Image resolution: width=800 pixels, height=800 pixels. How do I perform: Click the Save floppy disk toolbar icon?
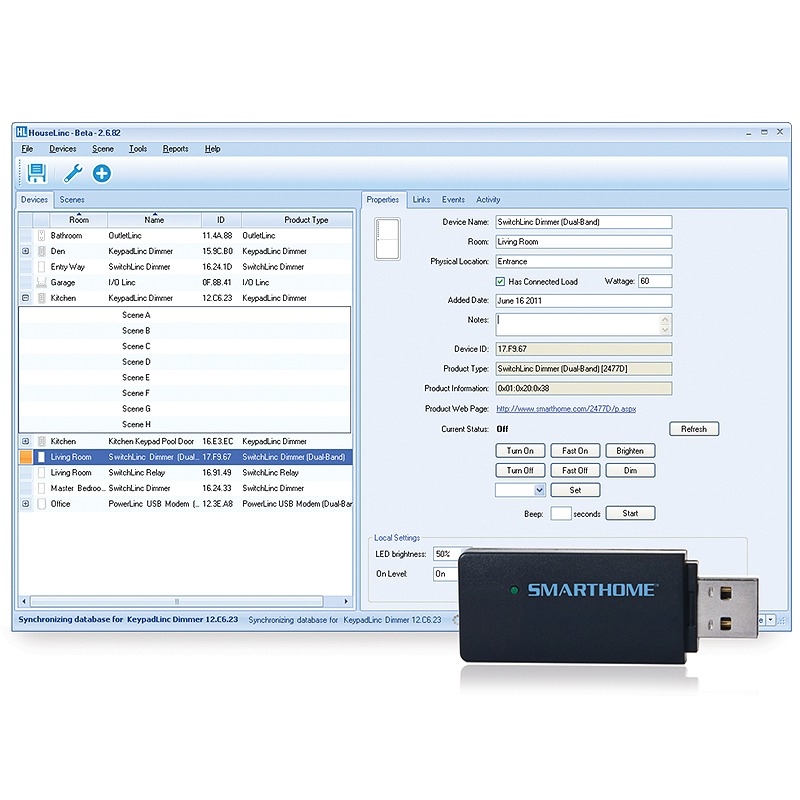click(37, 174)
